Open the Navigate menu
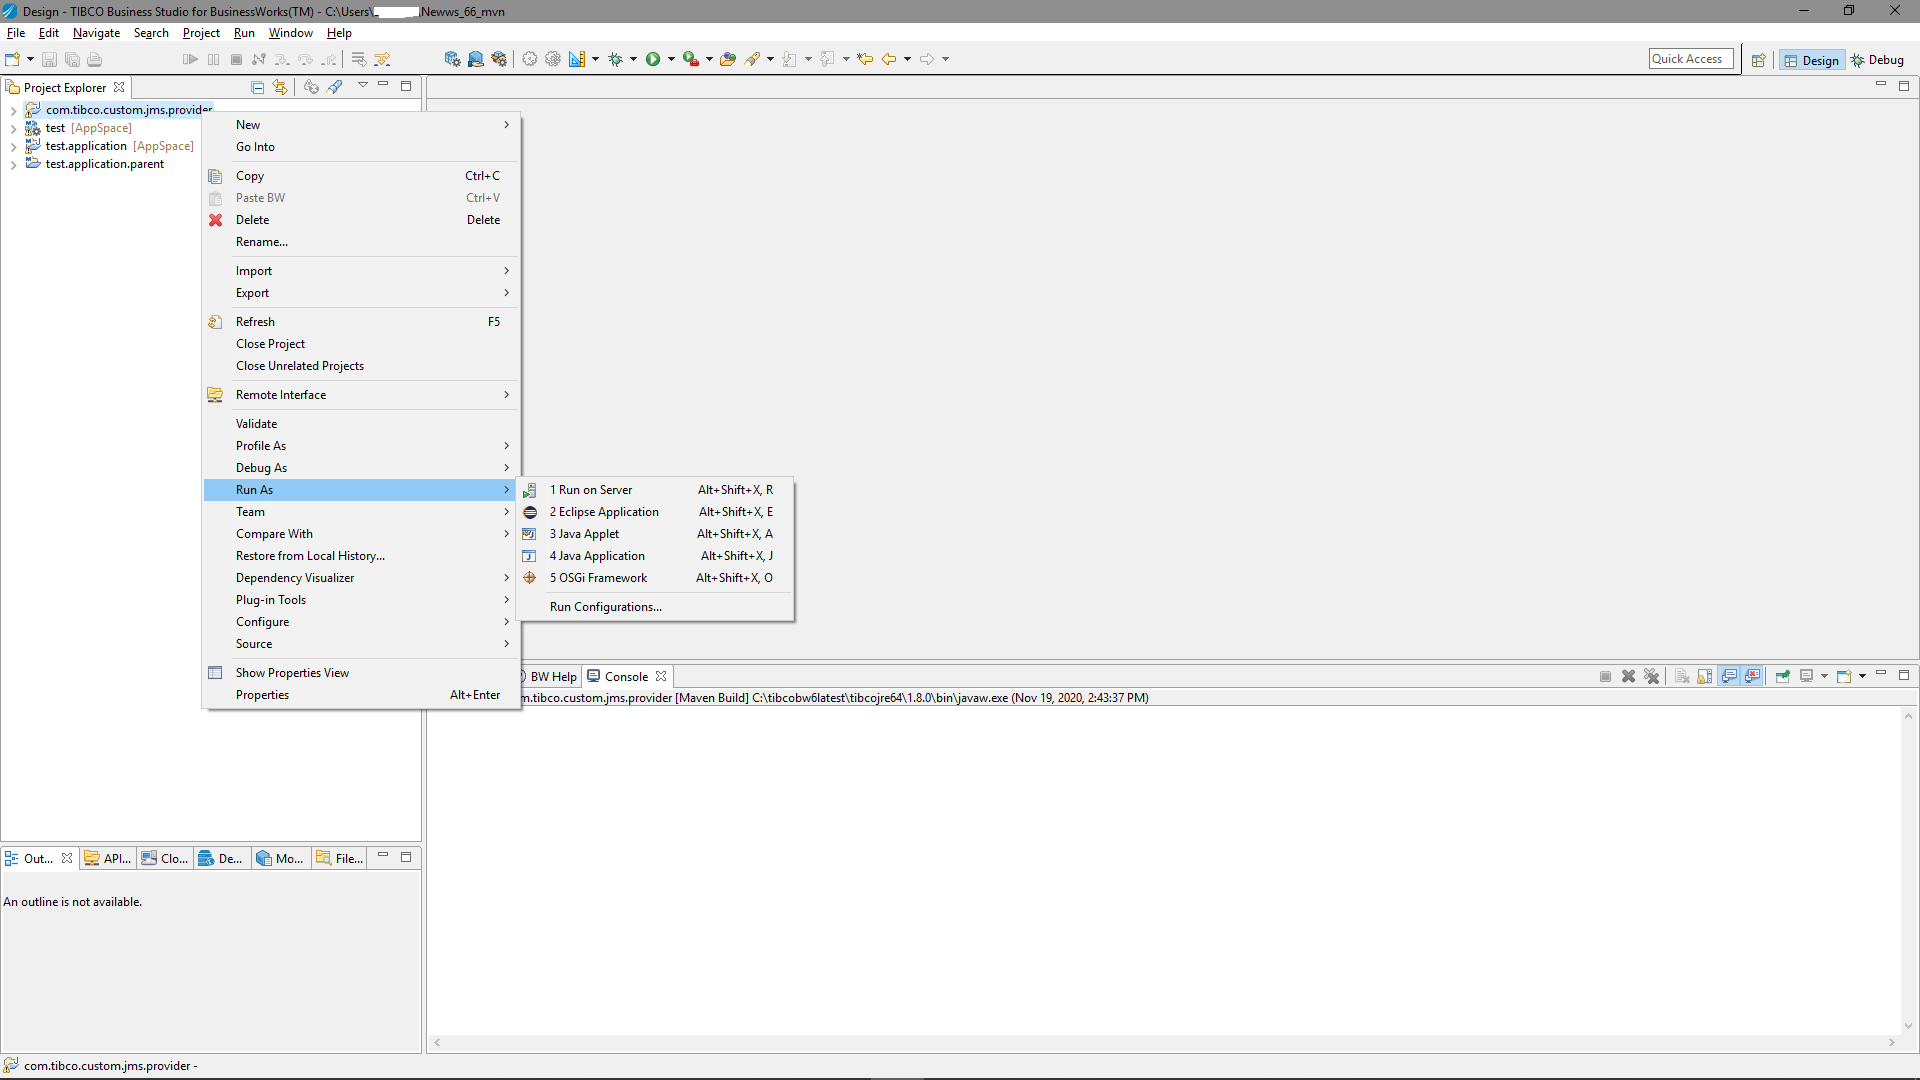1920x1080 pixels. (x=96, y=33)
